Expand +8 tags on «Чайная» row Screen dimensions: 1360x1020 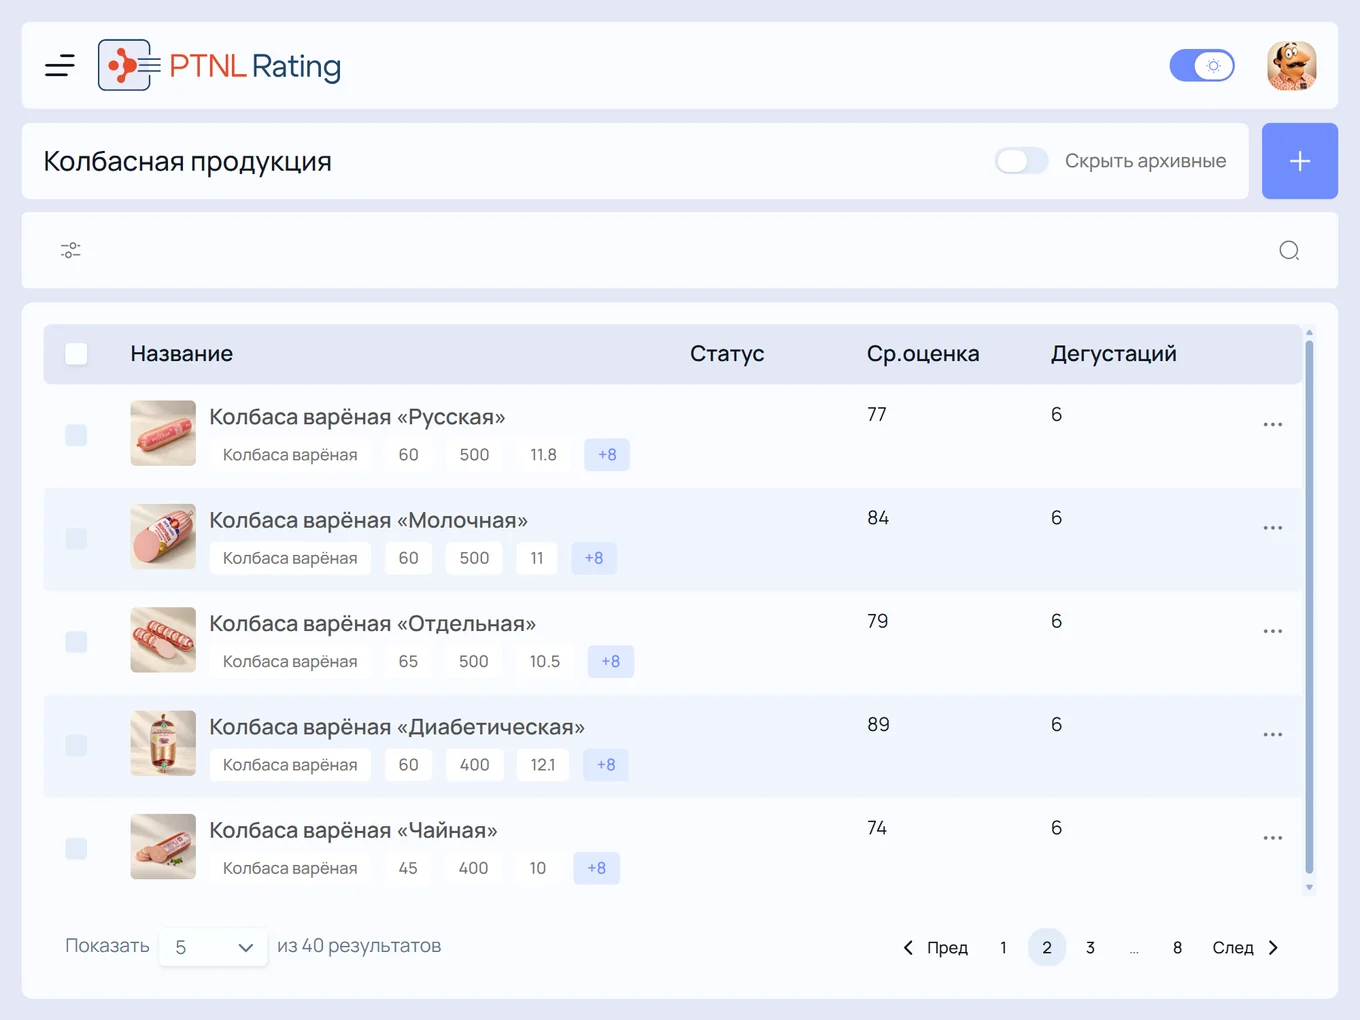(597, 868)
